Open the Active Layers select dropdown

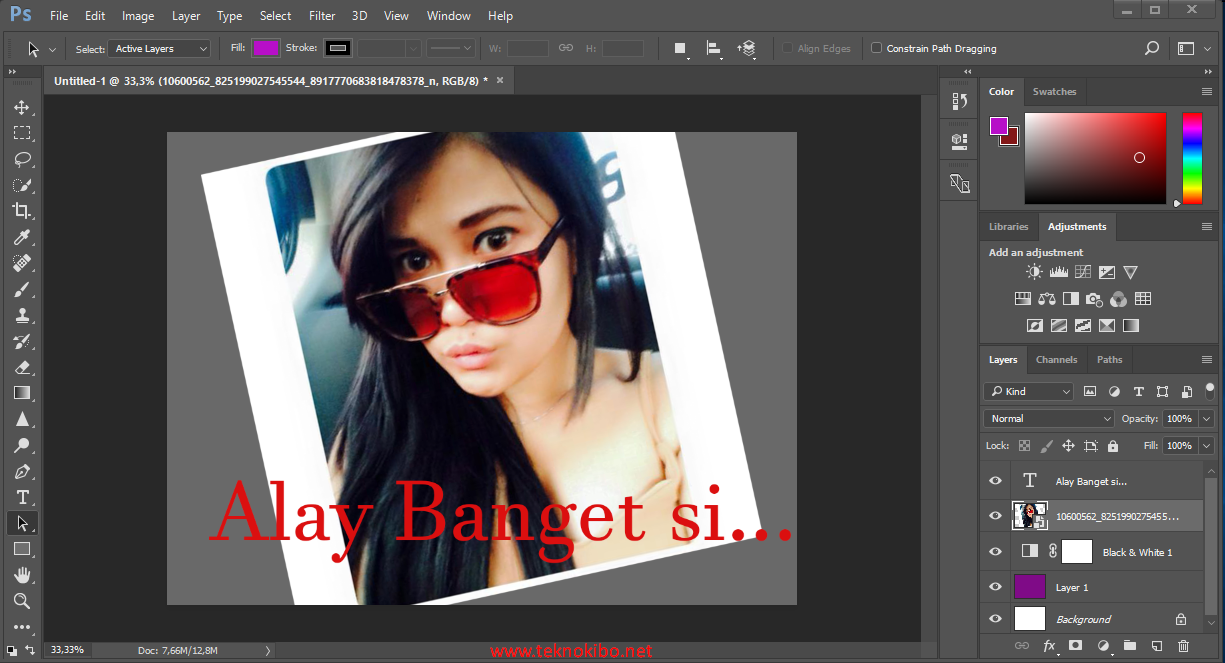[160, 48]
